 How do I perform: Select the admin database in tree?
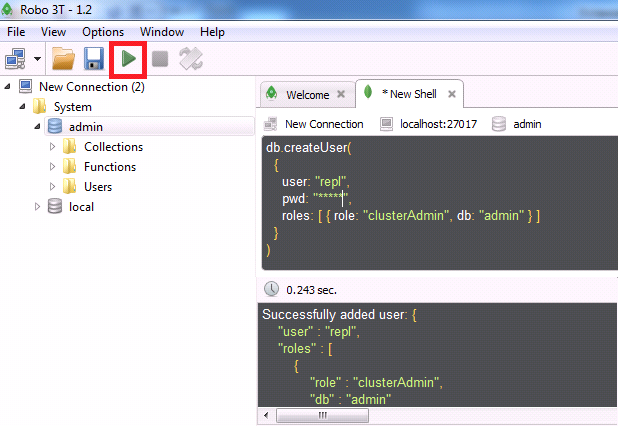click(x=85, y=127)
